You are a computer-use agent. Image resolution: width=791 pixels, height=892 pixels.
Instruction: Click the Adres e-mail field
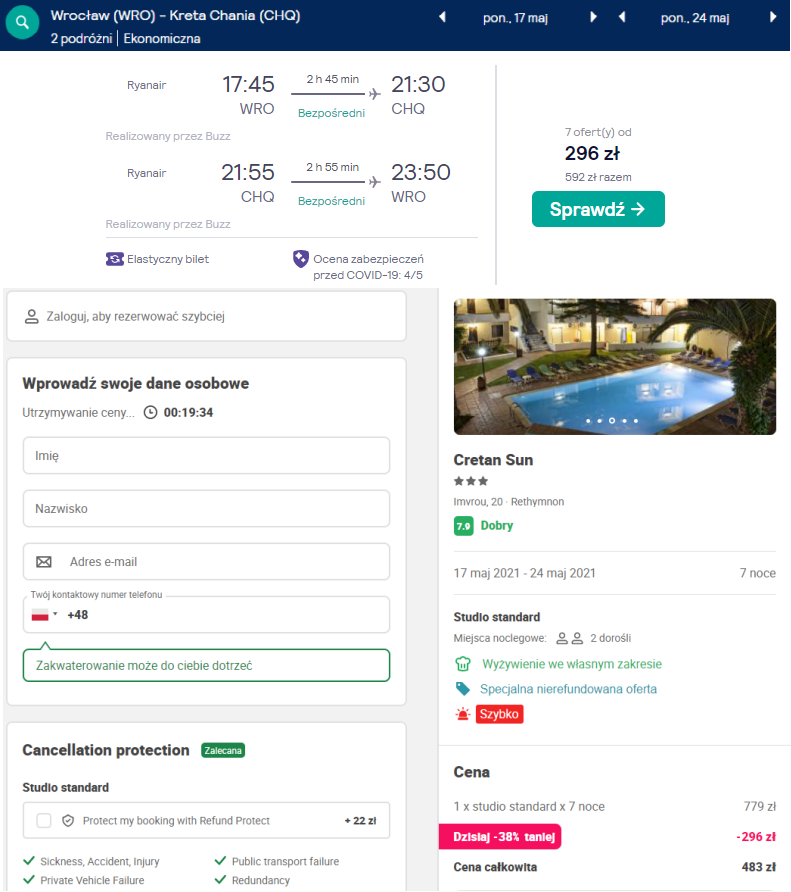tap(220, 562)
